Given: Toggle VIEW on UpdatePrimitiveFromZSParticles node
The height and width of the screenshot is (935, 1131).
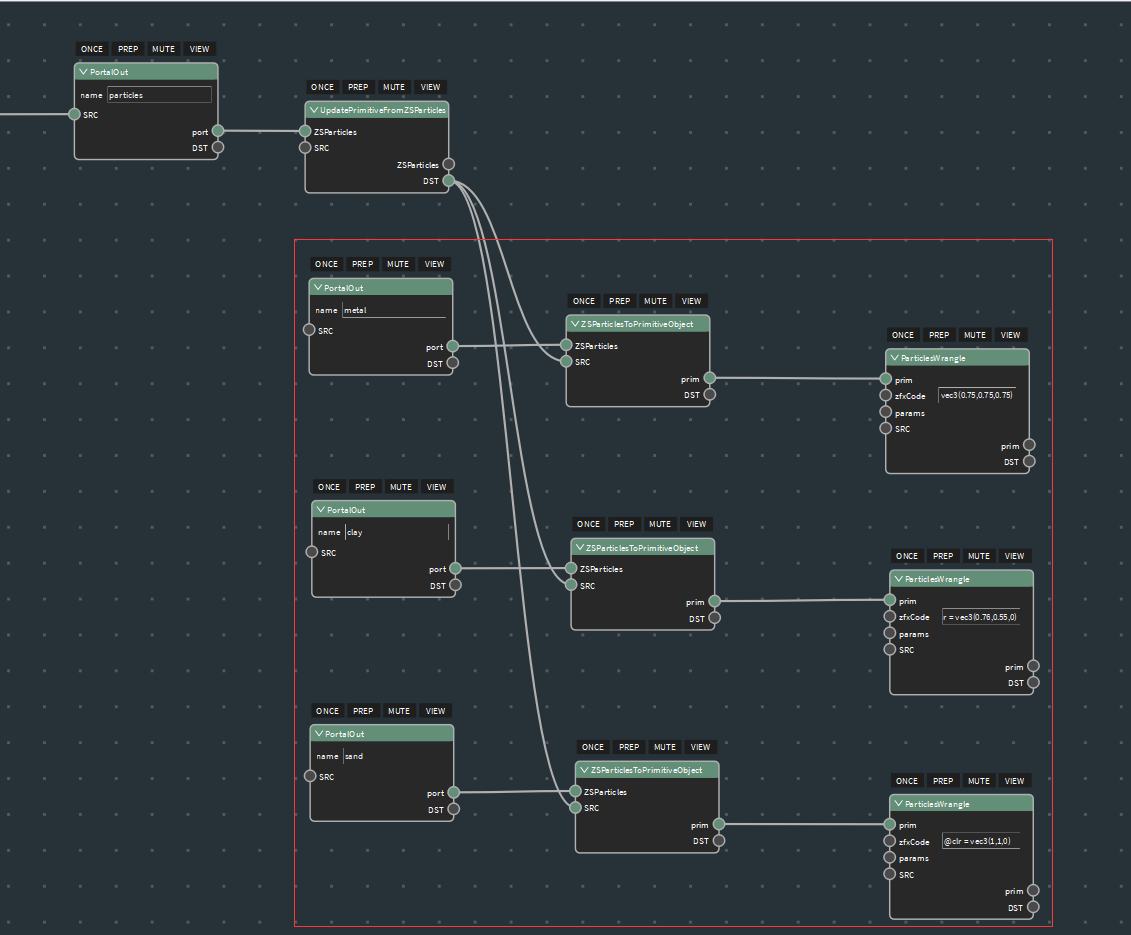Looking at the screenshot, I should point(431,87).
